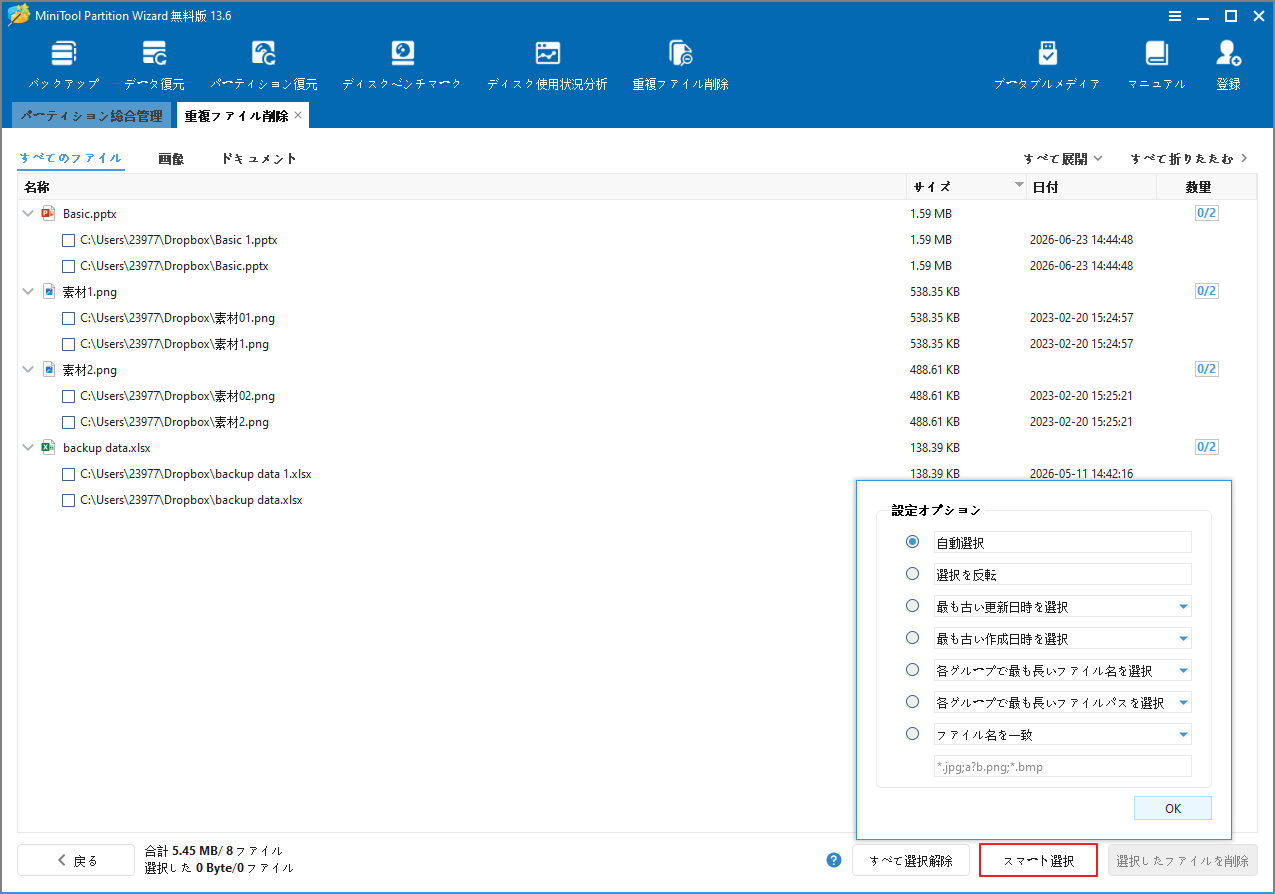Show ドキュメント filter tab
The image size is (1275, 894).
(259, 158)
